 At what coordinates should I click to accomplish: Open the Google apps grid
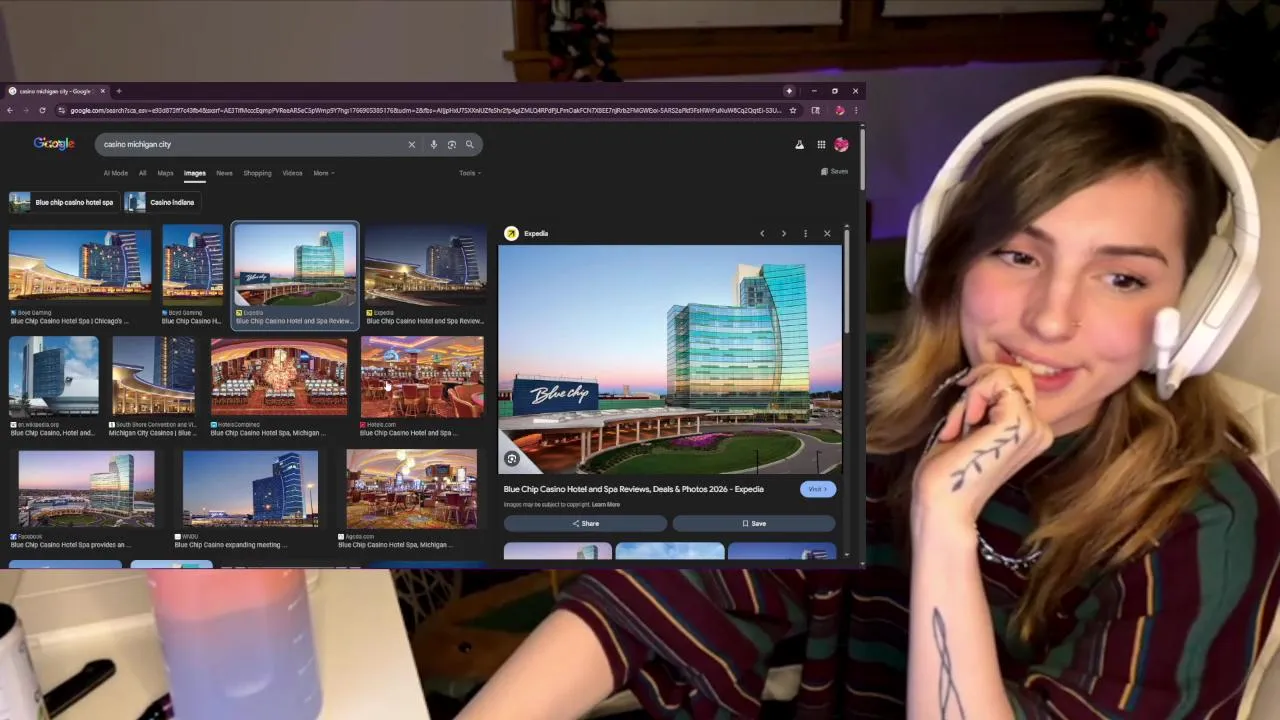click(x=821, y=145)
